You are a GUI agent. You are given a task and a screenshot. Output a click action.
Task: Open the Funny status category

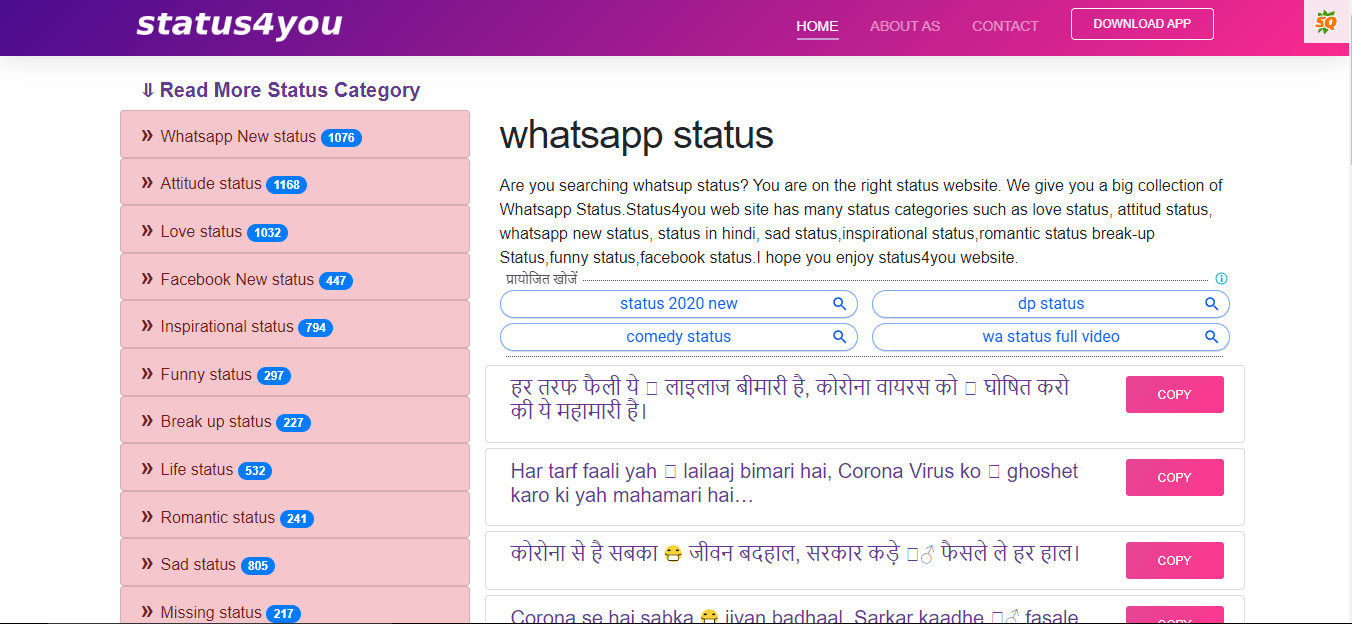pos(295,373)
